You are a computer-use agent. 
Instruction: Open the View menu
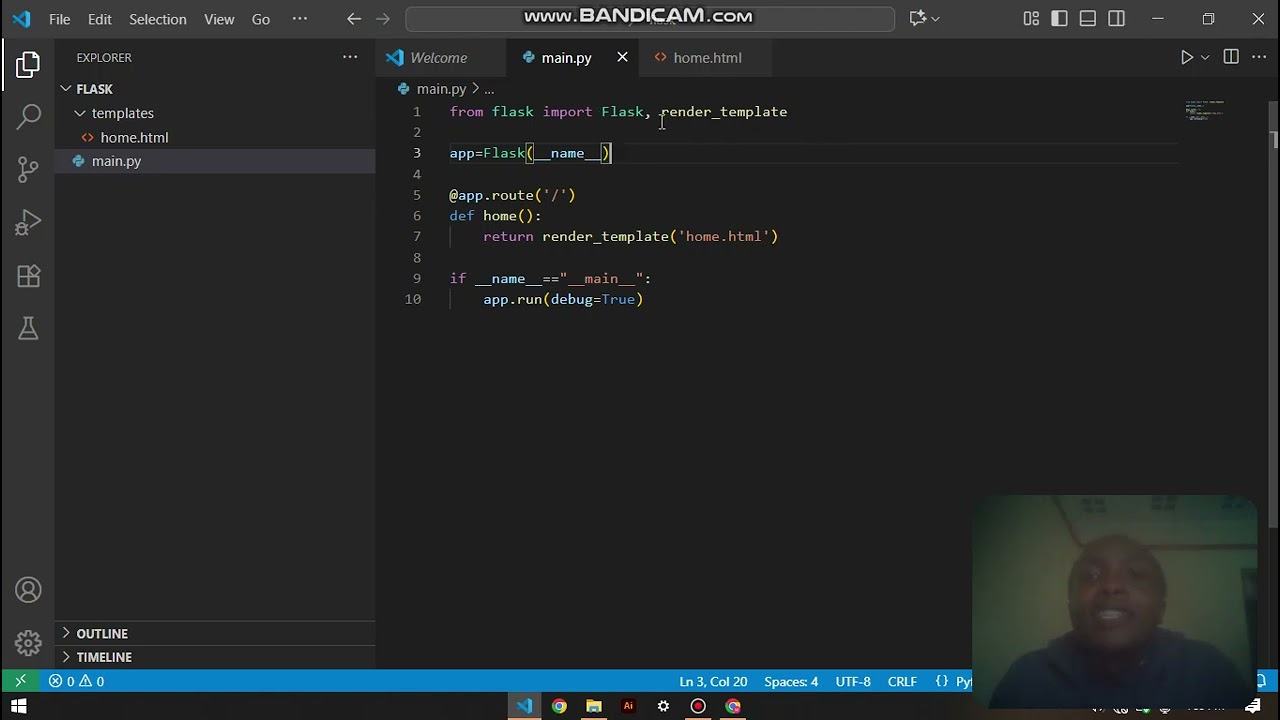[219, 19]
